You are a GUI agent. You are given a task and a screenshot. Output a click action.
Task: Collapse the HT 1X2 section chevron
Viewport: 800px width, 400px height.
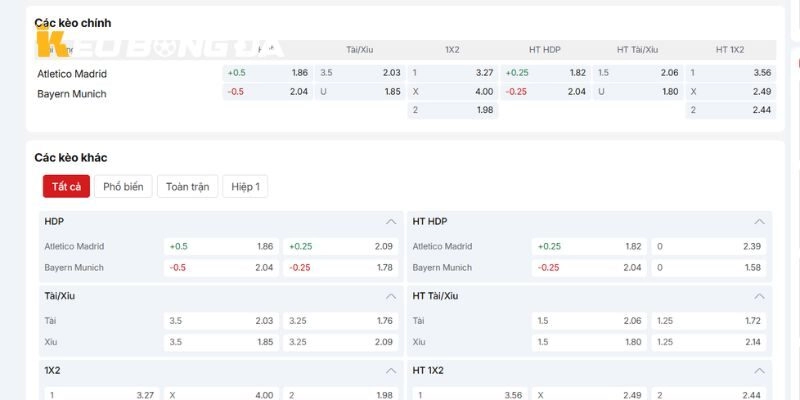click(x=759, y=370)
